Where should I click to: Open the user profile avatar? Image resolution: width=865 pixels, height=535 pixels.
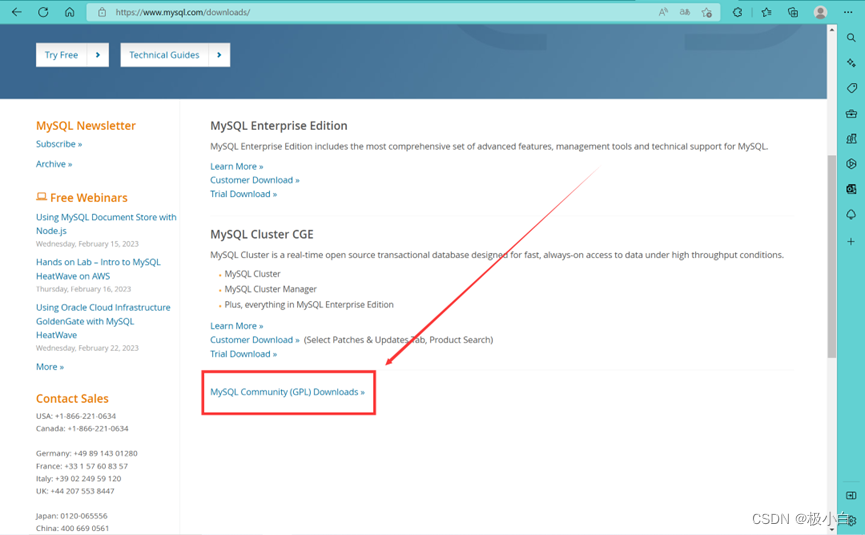click(820, 12)
